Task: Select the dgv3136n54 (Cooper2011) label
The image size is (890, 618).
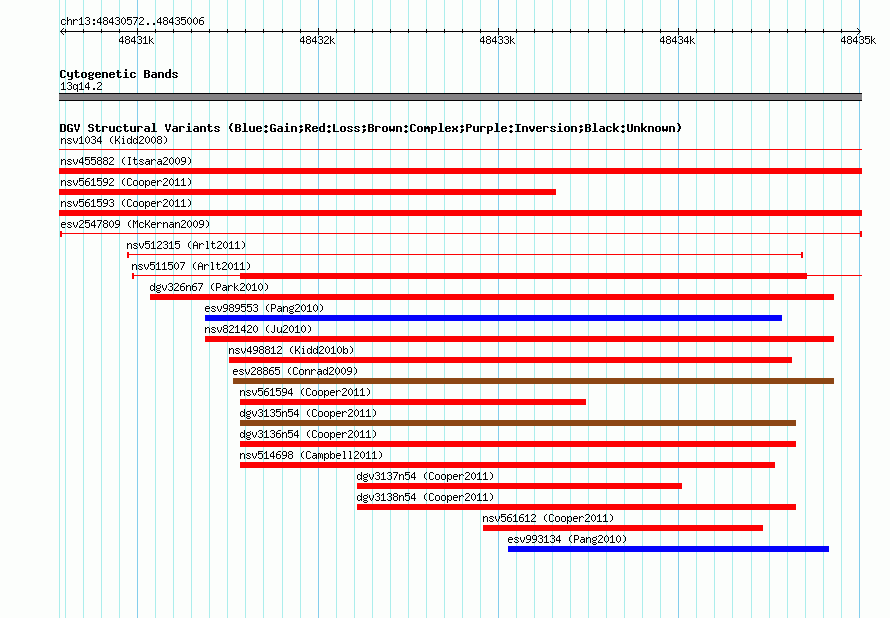Action: (x=308, y=434)
